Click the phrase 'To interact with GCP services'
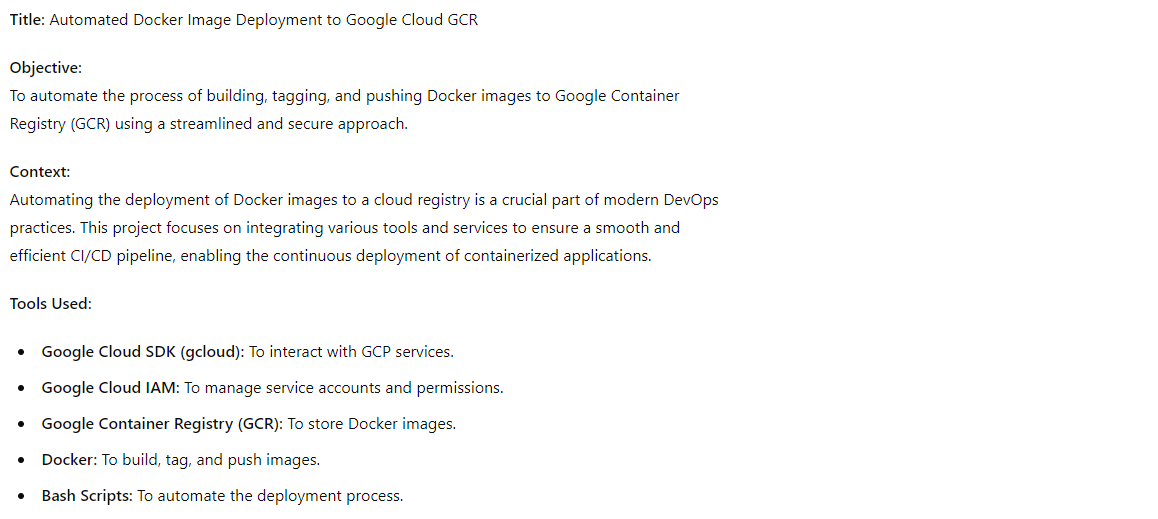 pyautogui.click(x=351, y=352)
